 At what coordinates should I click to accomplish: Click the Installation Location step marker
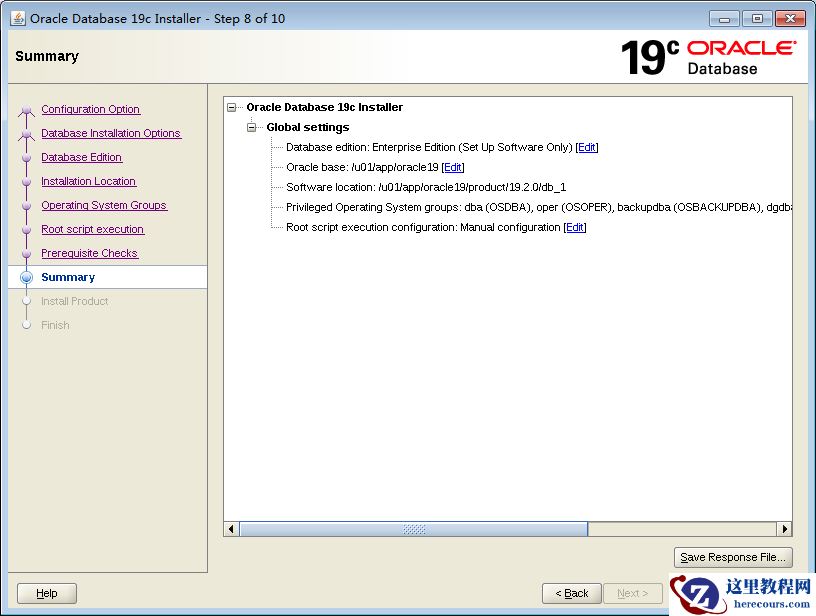pos(27,182)
